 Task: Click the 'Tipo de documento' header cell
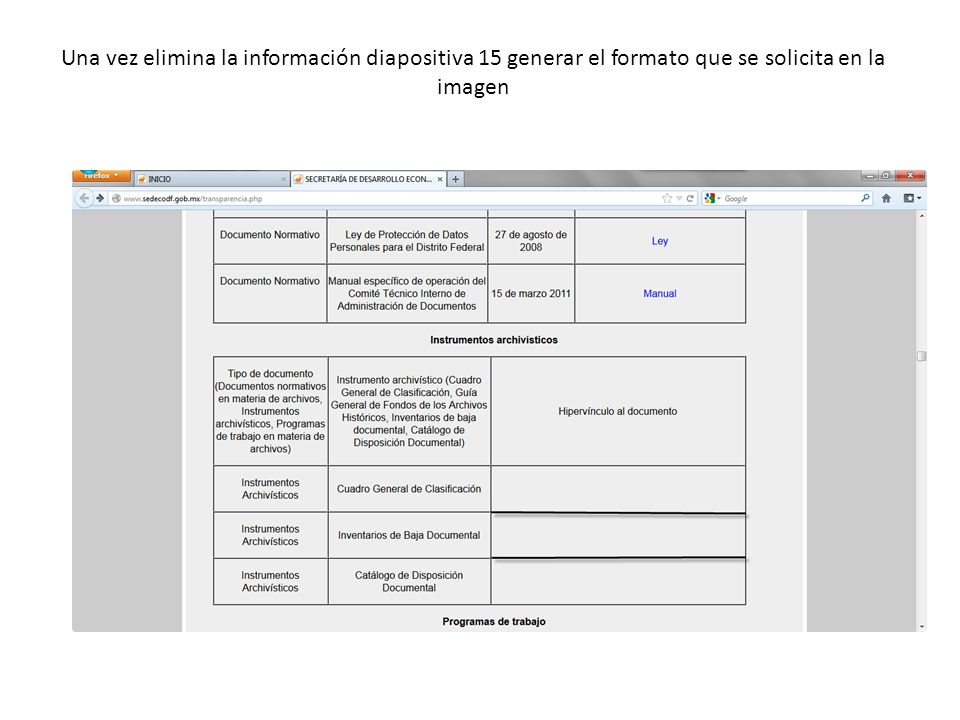click(270, 411)
